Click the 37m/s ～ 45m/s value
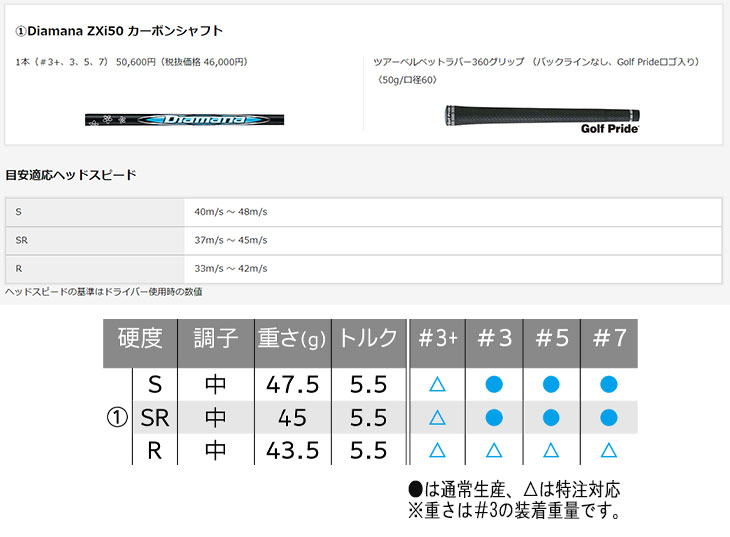The height and width of the screenshot is (537, 730). pyautogui.click(x=231, y=240)
